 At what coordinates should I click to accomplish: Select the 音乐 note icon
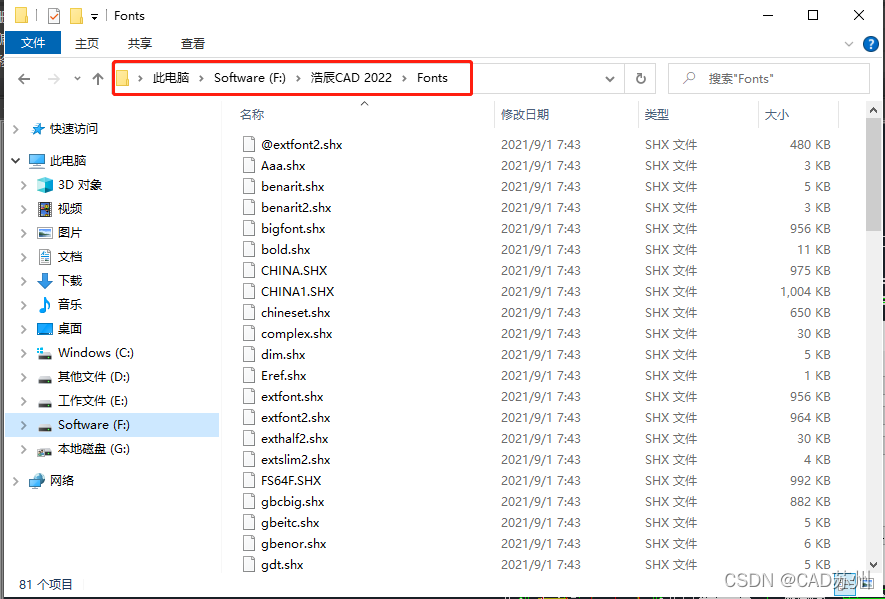[x=45, y=305]
